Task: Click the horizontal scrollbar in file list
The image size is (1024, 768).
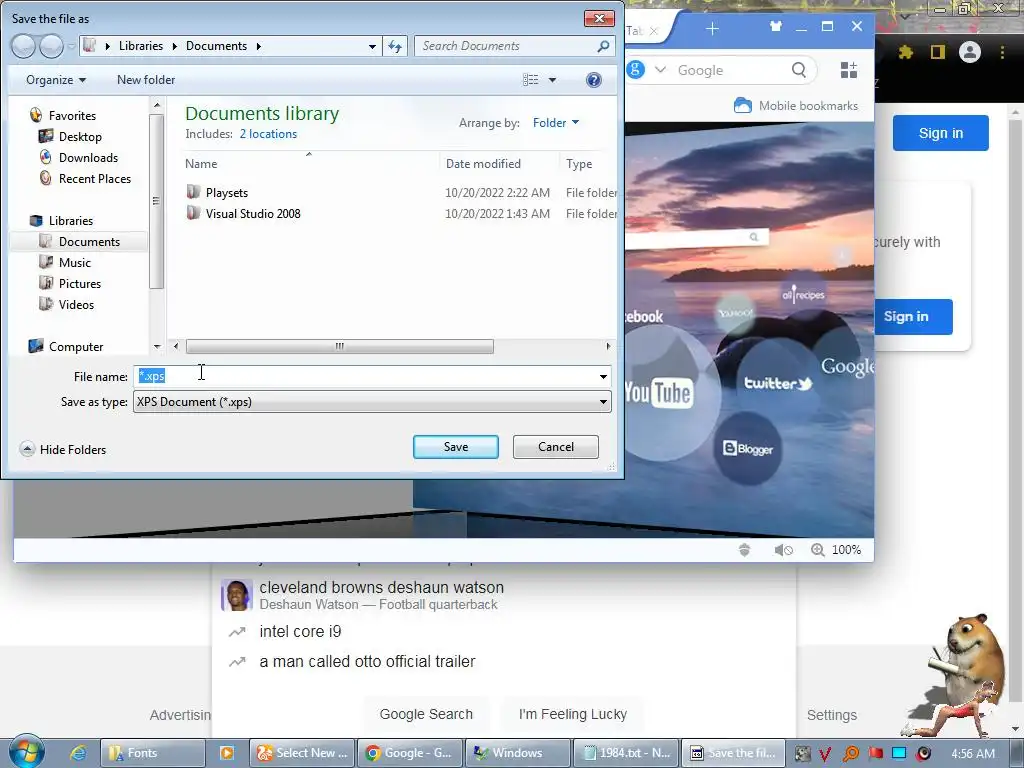Action: point(340,346)
